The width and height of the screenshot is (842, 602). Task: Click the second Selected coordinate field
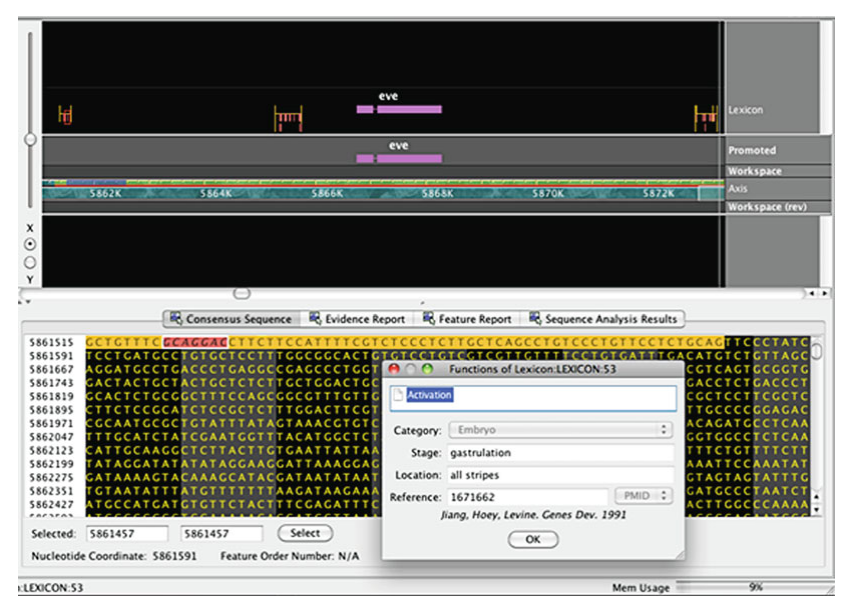point(221,534)
